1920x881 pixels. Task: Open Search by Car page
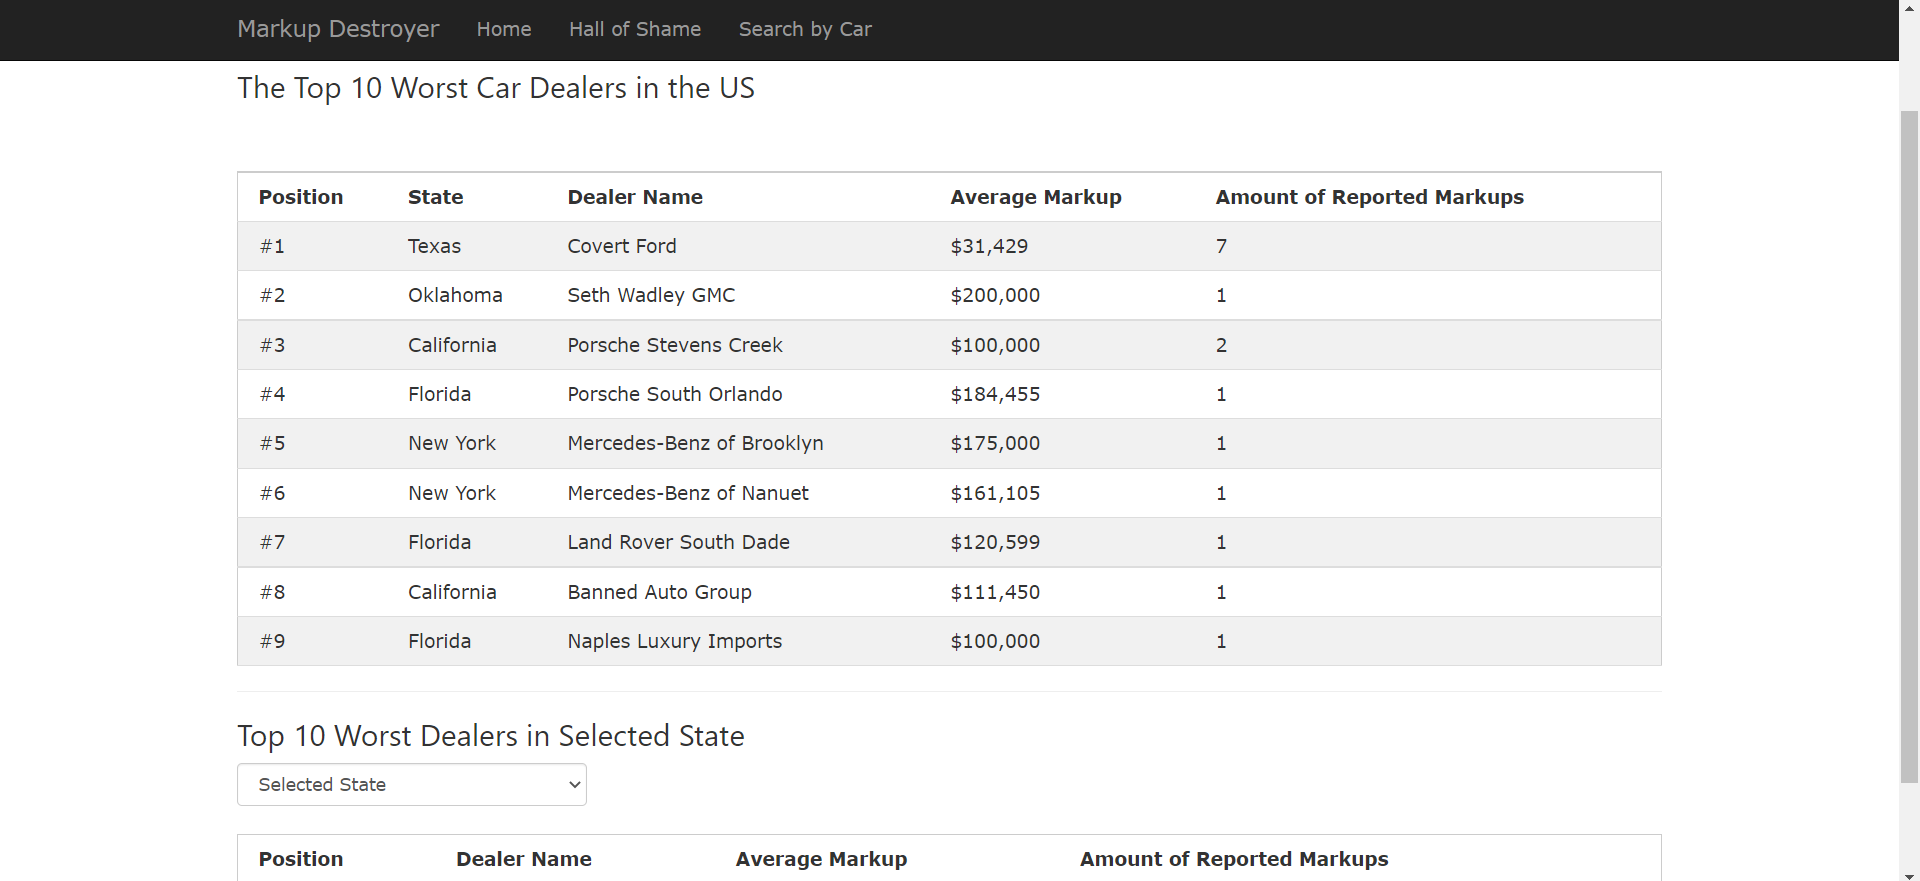tap(805, 30)
